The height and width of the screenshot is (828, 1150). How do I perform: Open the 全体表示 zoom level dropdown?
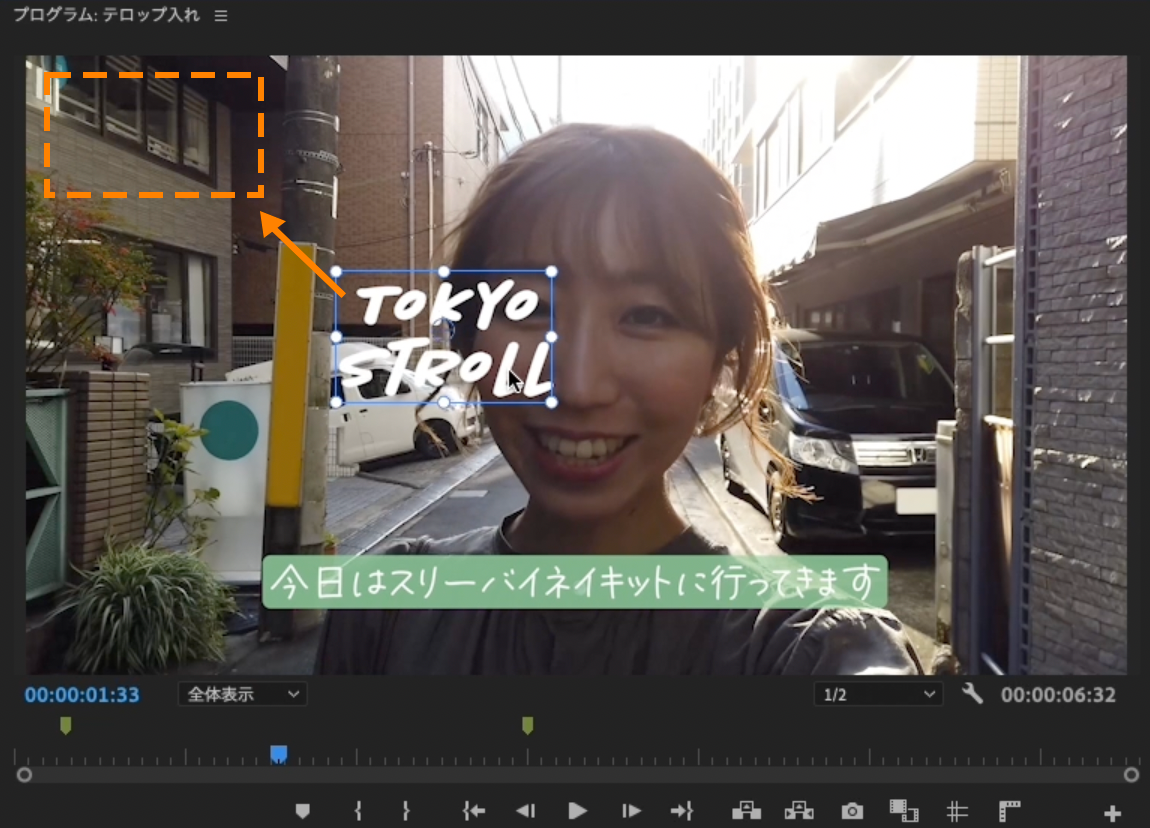pos(242,694)
